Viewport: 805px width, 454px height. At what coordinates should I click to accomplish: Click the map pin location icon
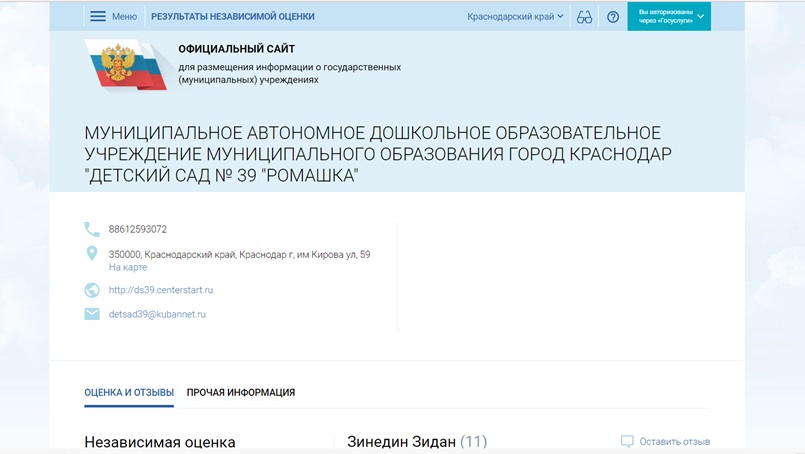click(92, 253)
